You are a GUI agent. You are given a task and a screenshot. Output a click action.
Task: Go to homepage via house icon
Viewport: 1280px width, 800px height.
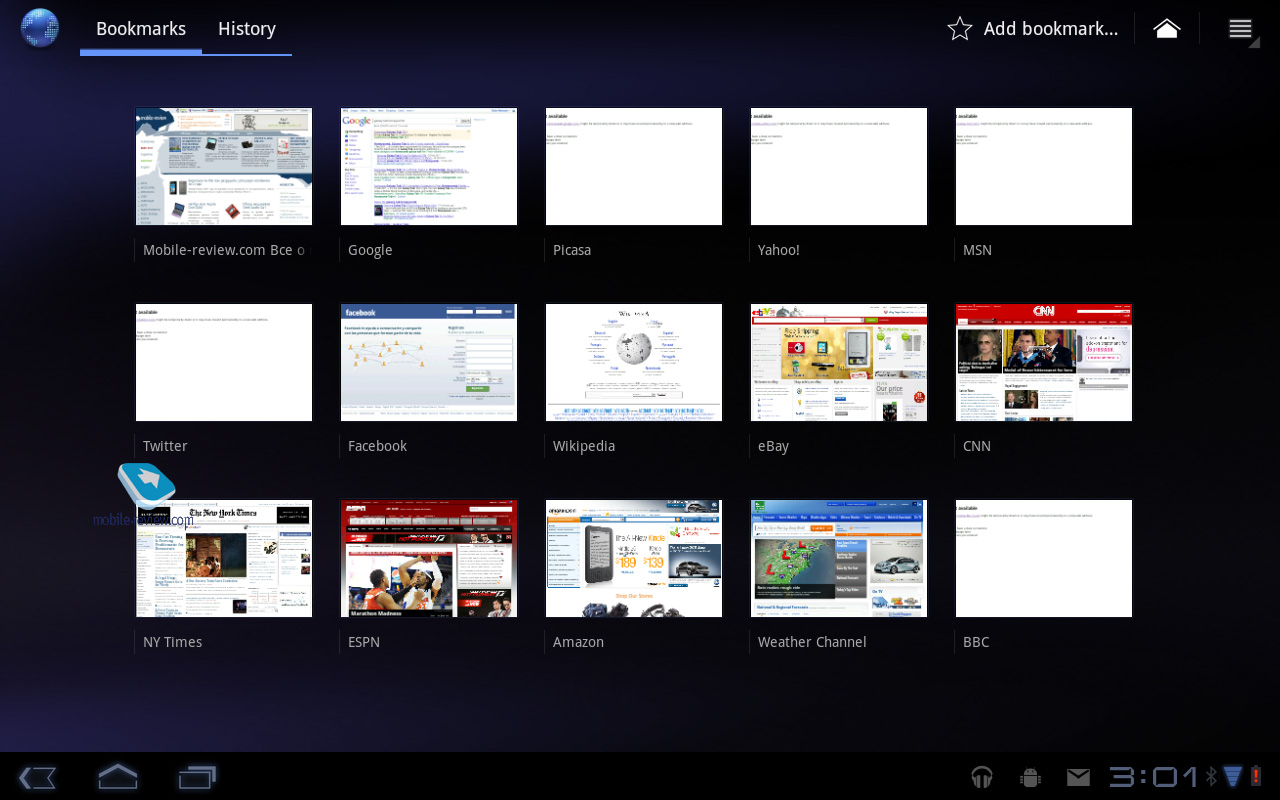pos(1166,29)
